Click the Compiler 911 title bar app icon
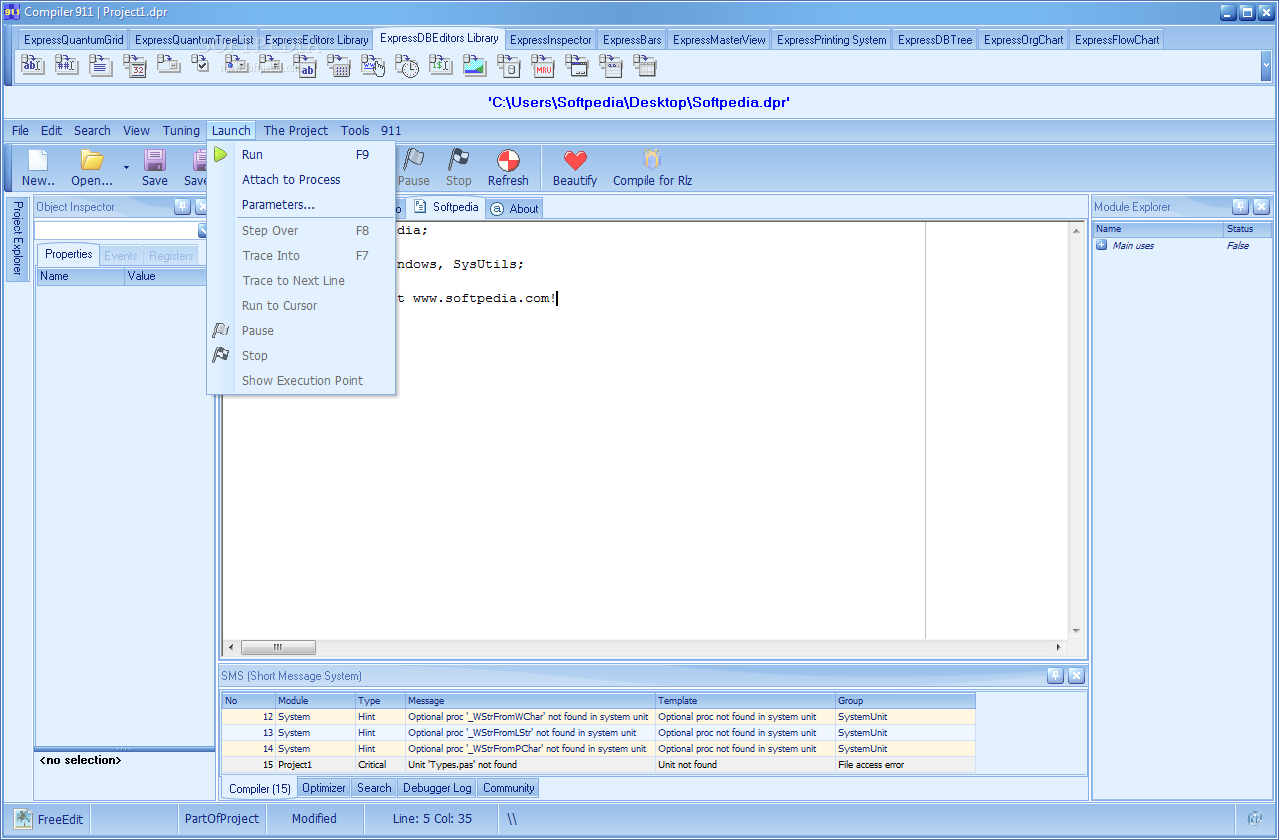1279x840 pixels. pyautogui.click(x=13, y=12)
